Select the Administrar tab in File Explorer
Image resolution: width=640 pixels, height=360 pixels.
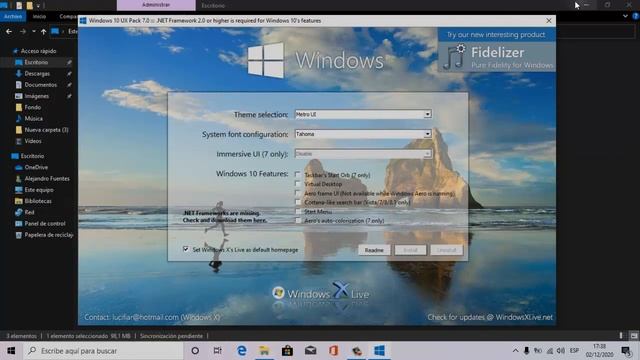(x=156, y=5)
